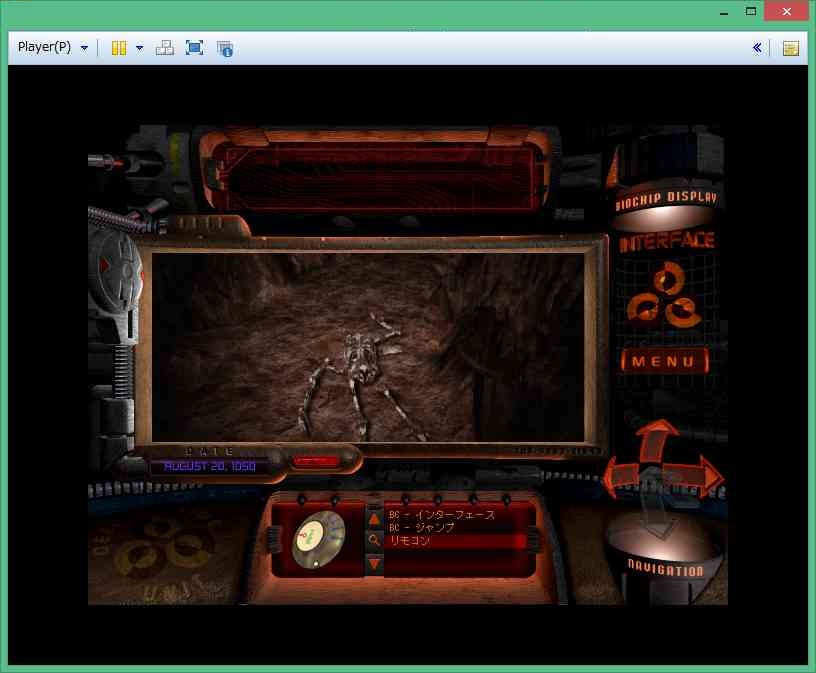Screen dimensions: 816x673
Task: Click the red message display panel
Action: 378,177
